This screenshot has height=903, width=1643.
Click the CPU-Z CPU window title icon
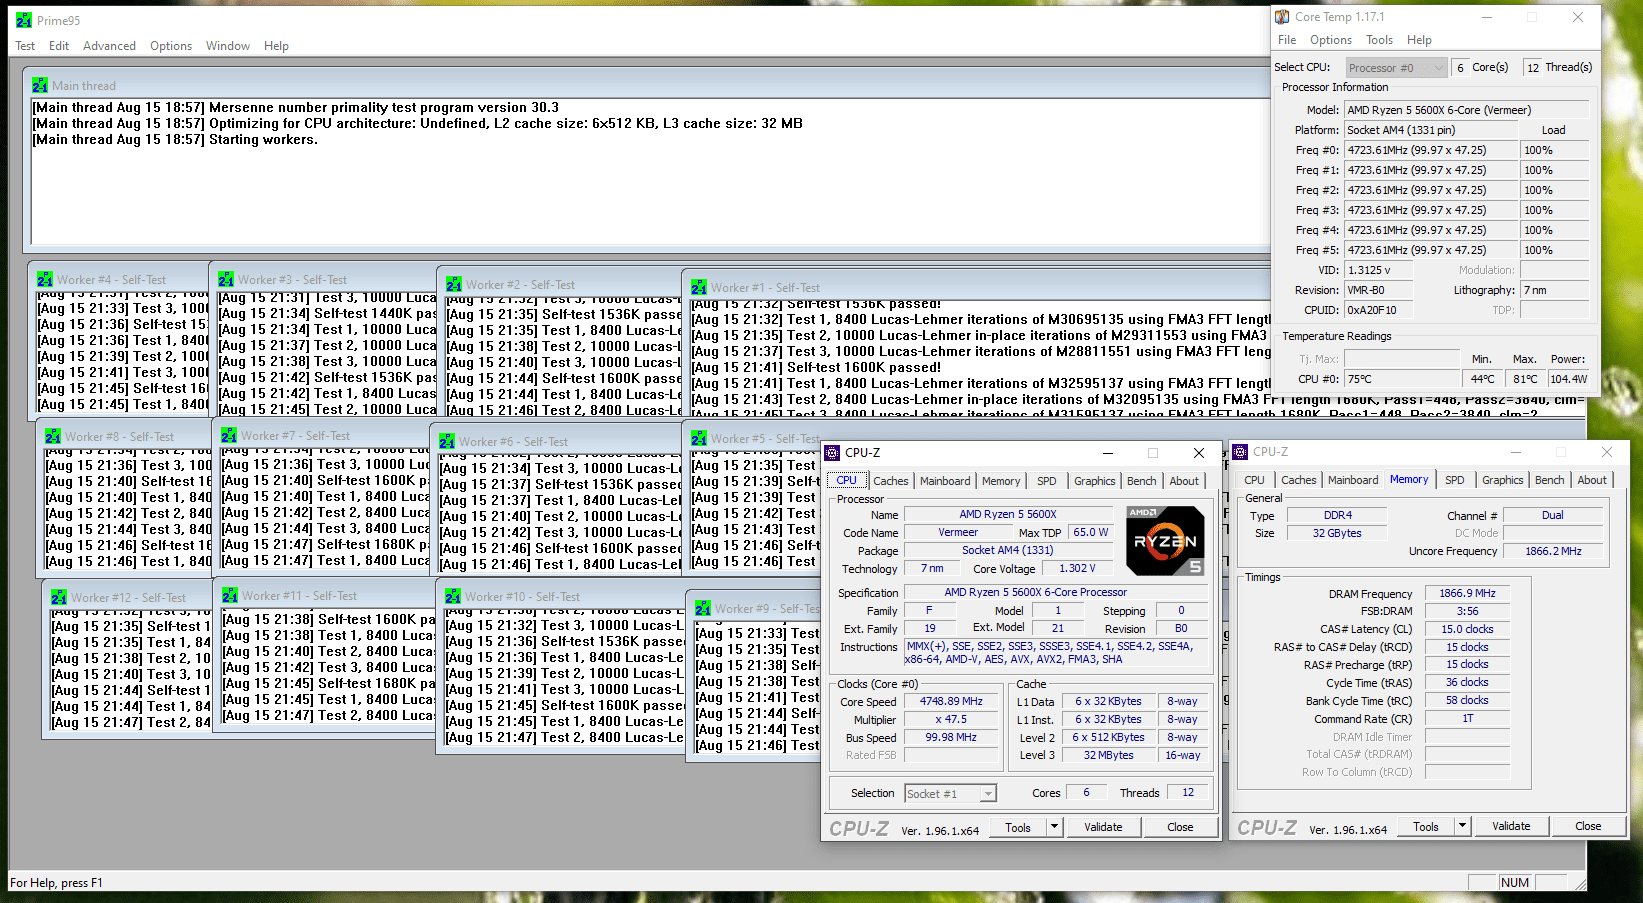pyautogui.click(x=832, y=453)
